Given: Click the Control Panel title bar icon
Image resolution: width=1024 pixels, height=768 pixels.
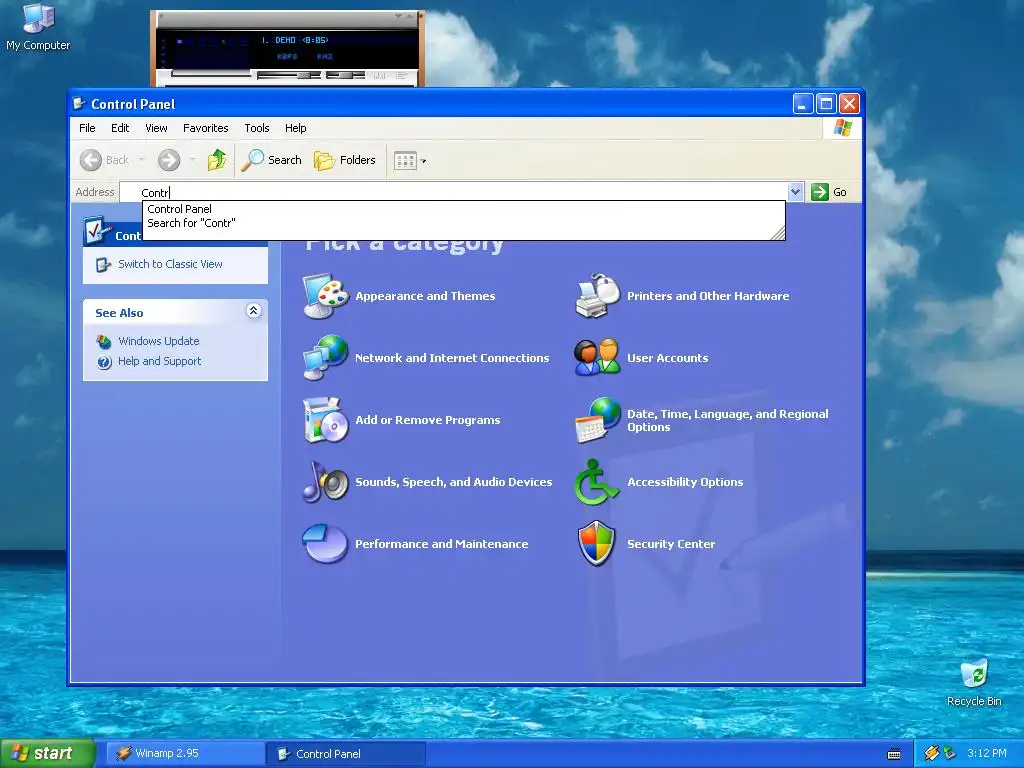Looking at the screenshot, I should pos(79,104).
